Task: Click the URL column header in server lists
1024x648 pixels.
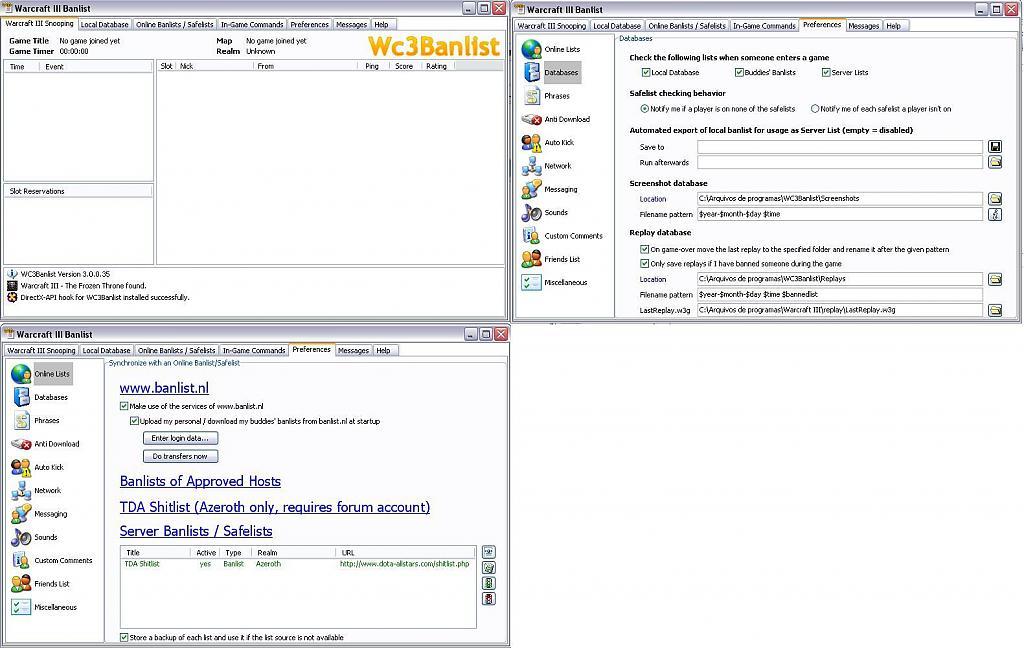Action: pos(406,553)
